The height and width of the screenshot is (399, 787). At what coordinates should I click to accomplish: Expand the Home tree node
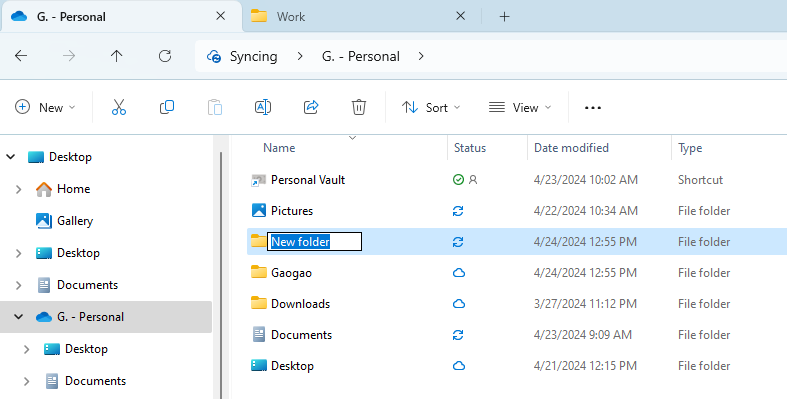[19, 189]
